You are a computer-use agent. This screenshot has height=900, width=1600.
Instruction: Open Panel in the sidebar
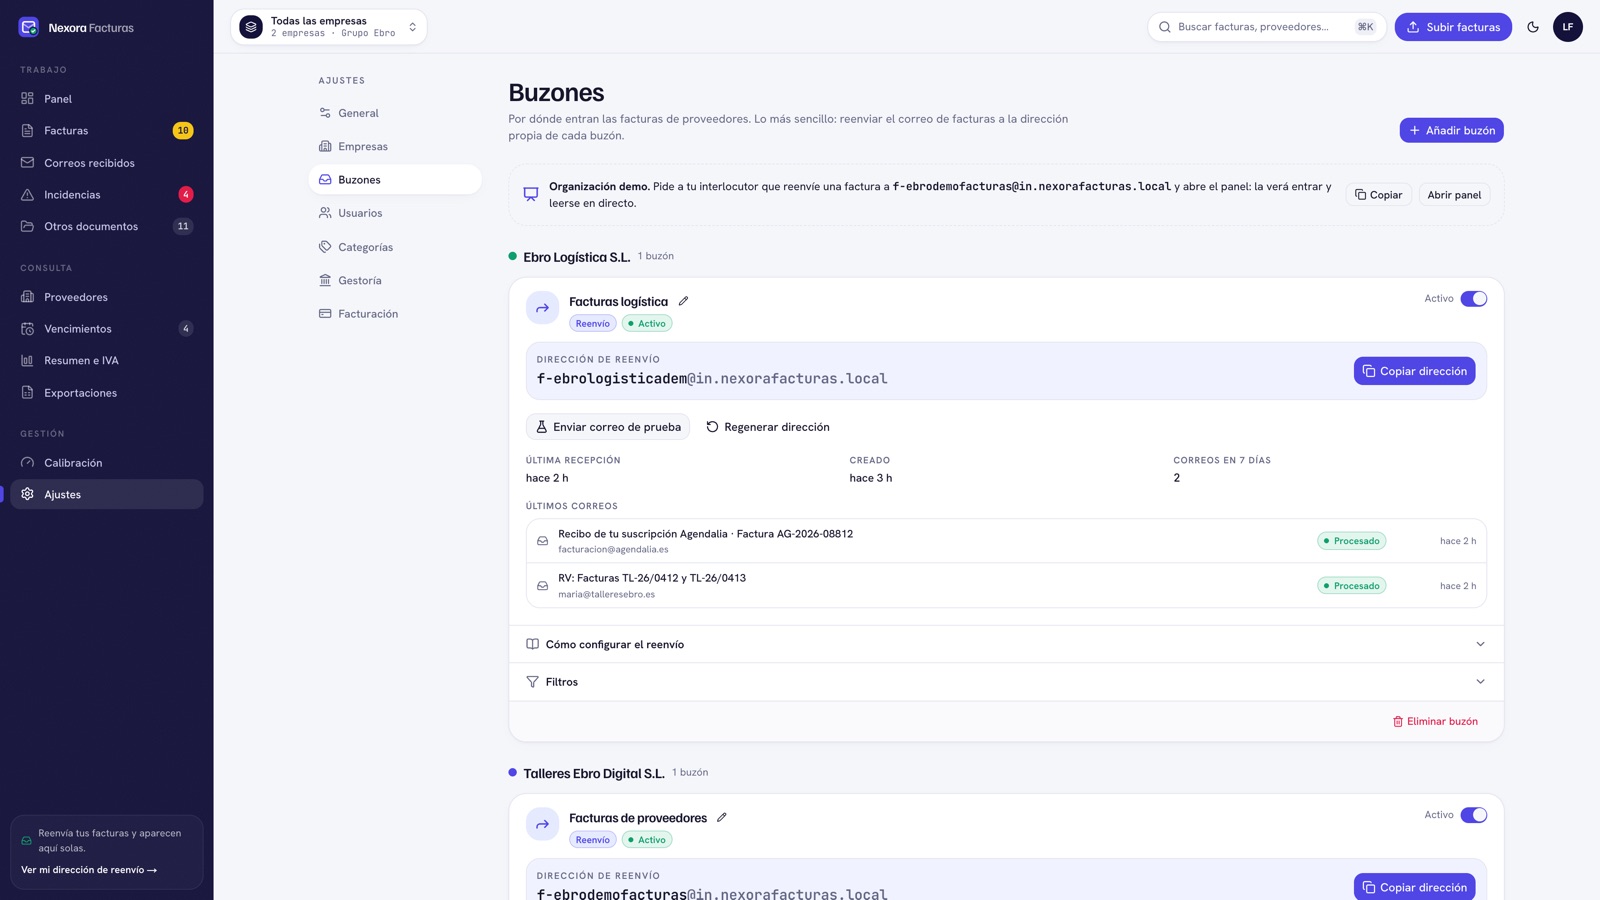(107, 99)
